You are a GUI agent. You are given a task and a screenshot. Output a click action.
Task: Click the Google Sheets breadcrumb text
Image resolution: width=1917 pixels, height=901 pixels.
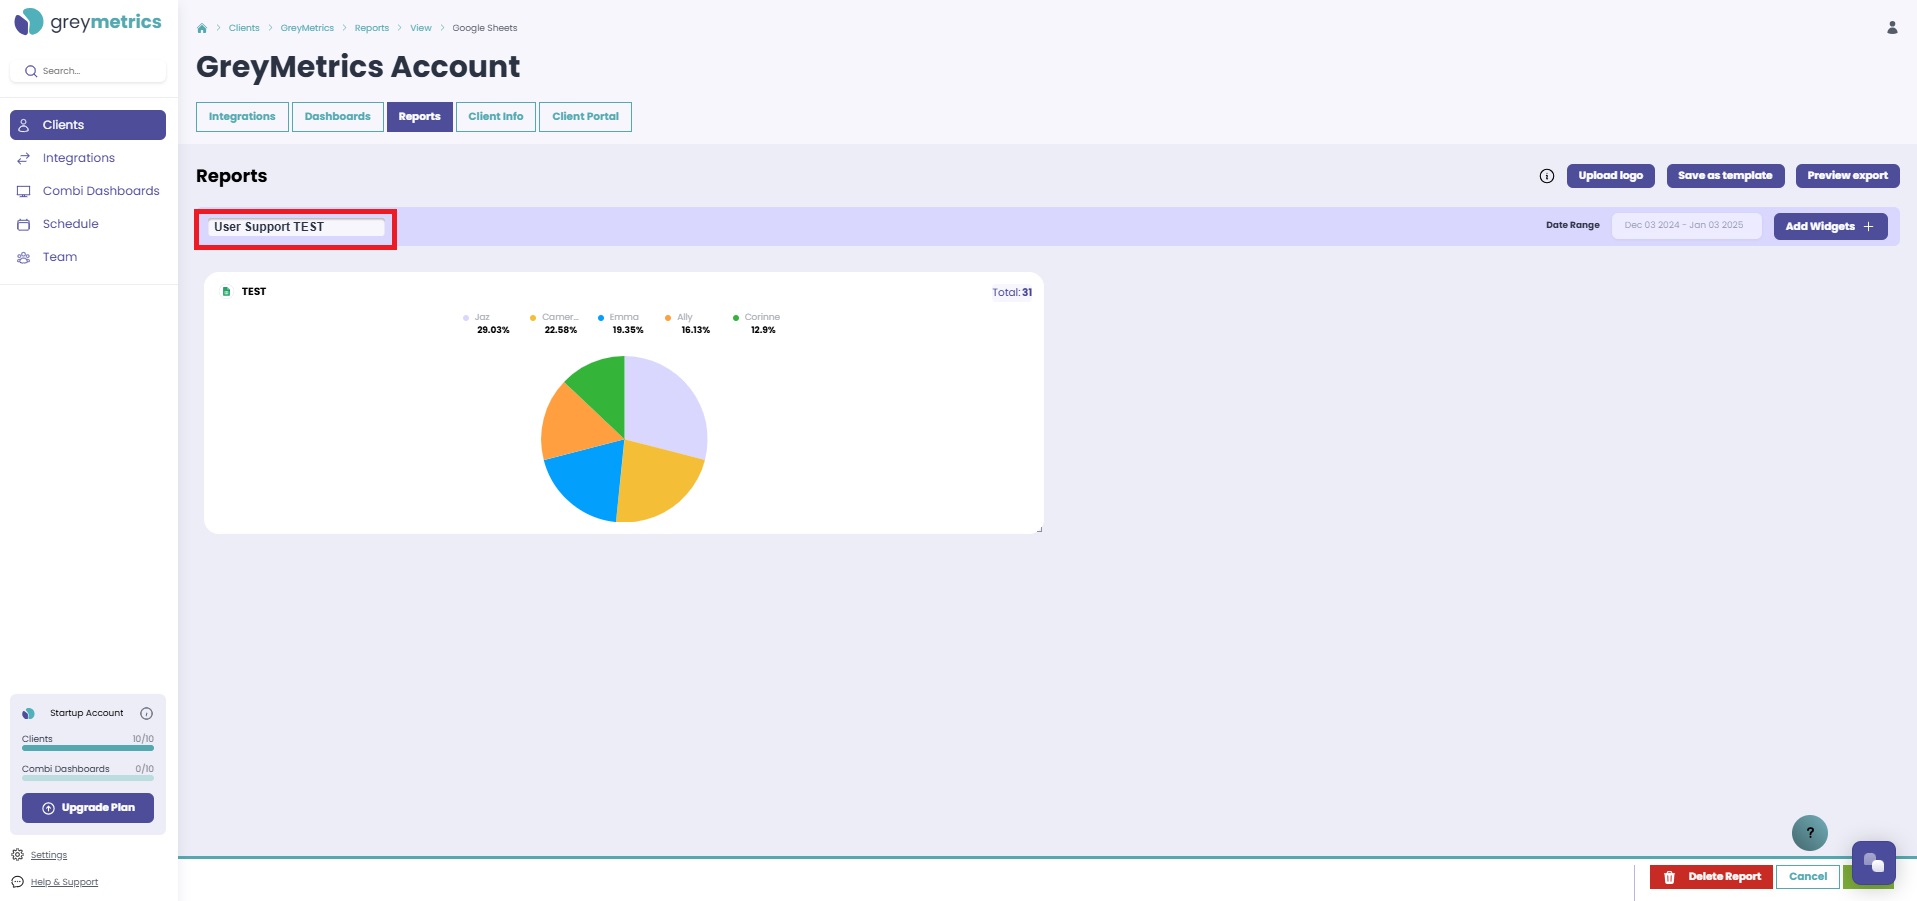tap(485, 28)
